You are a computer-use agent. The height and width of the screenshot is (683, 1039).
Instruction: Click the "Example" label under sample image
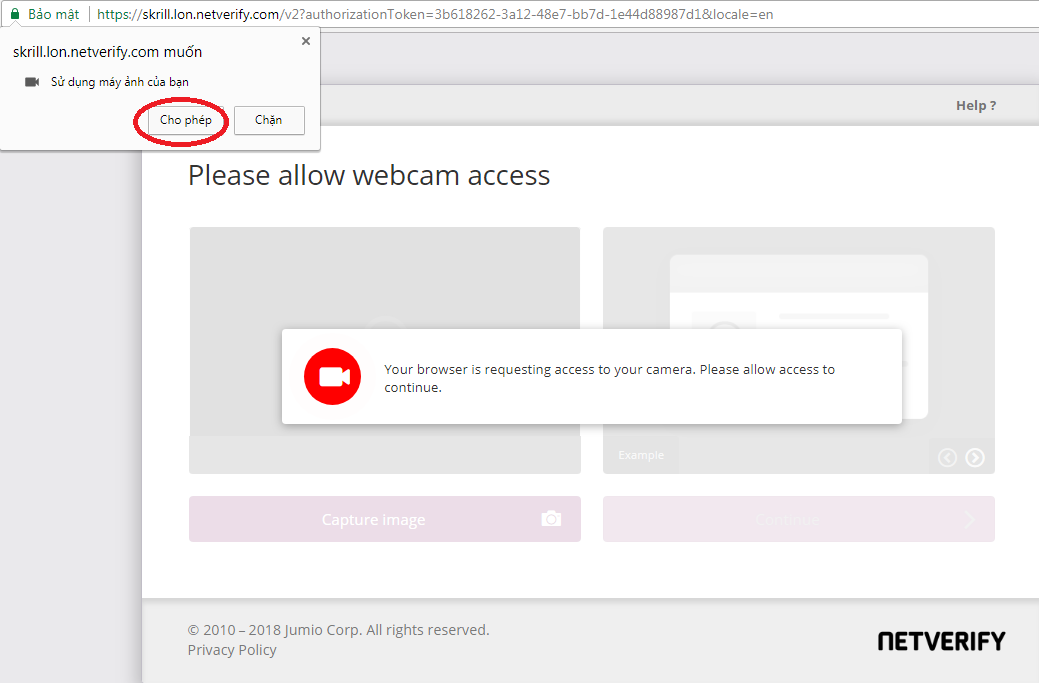point(641,455)
